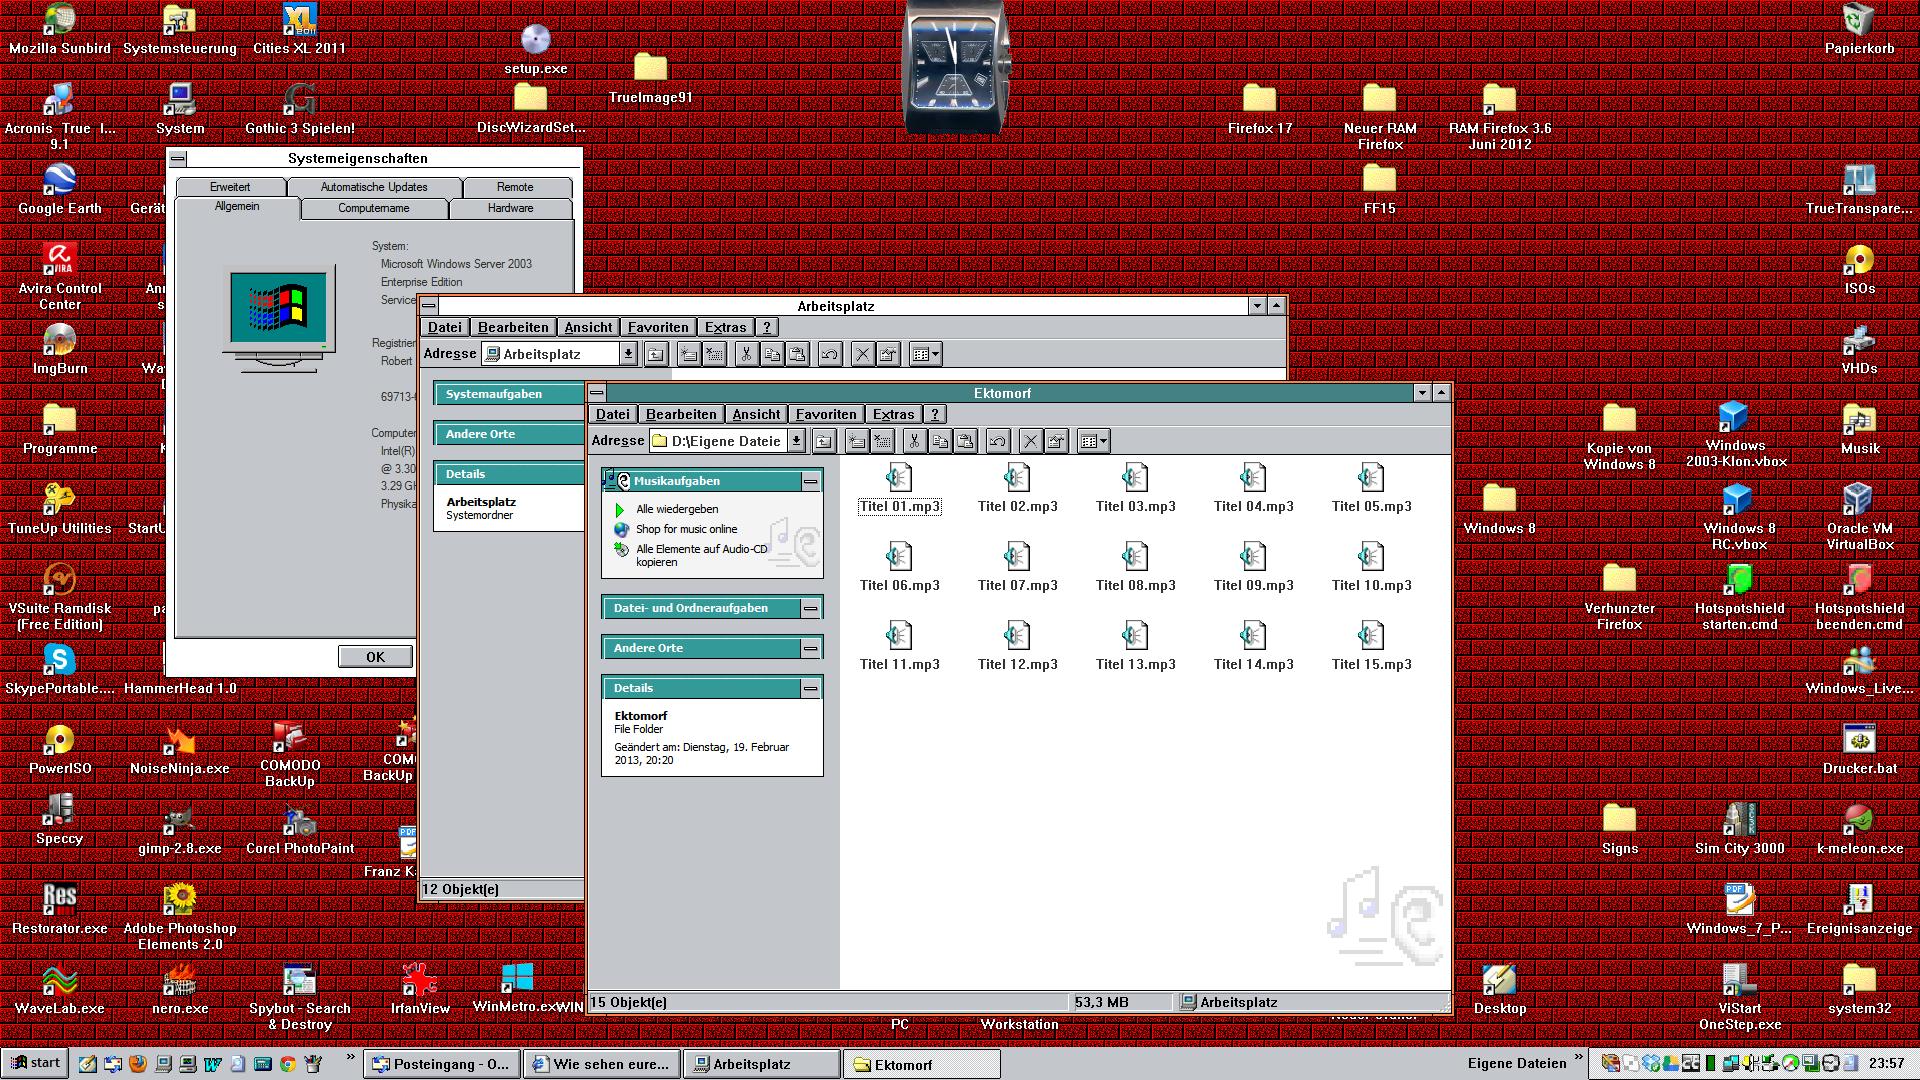Image resolution: width=1920 pixels, height=1080 pixels.
Task: Open the views dropdown in Ektomorf toolbar
Action: 1095,441
